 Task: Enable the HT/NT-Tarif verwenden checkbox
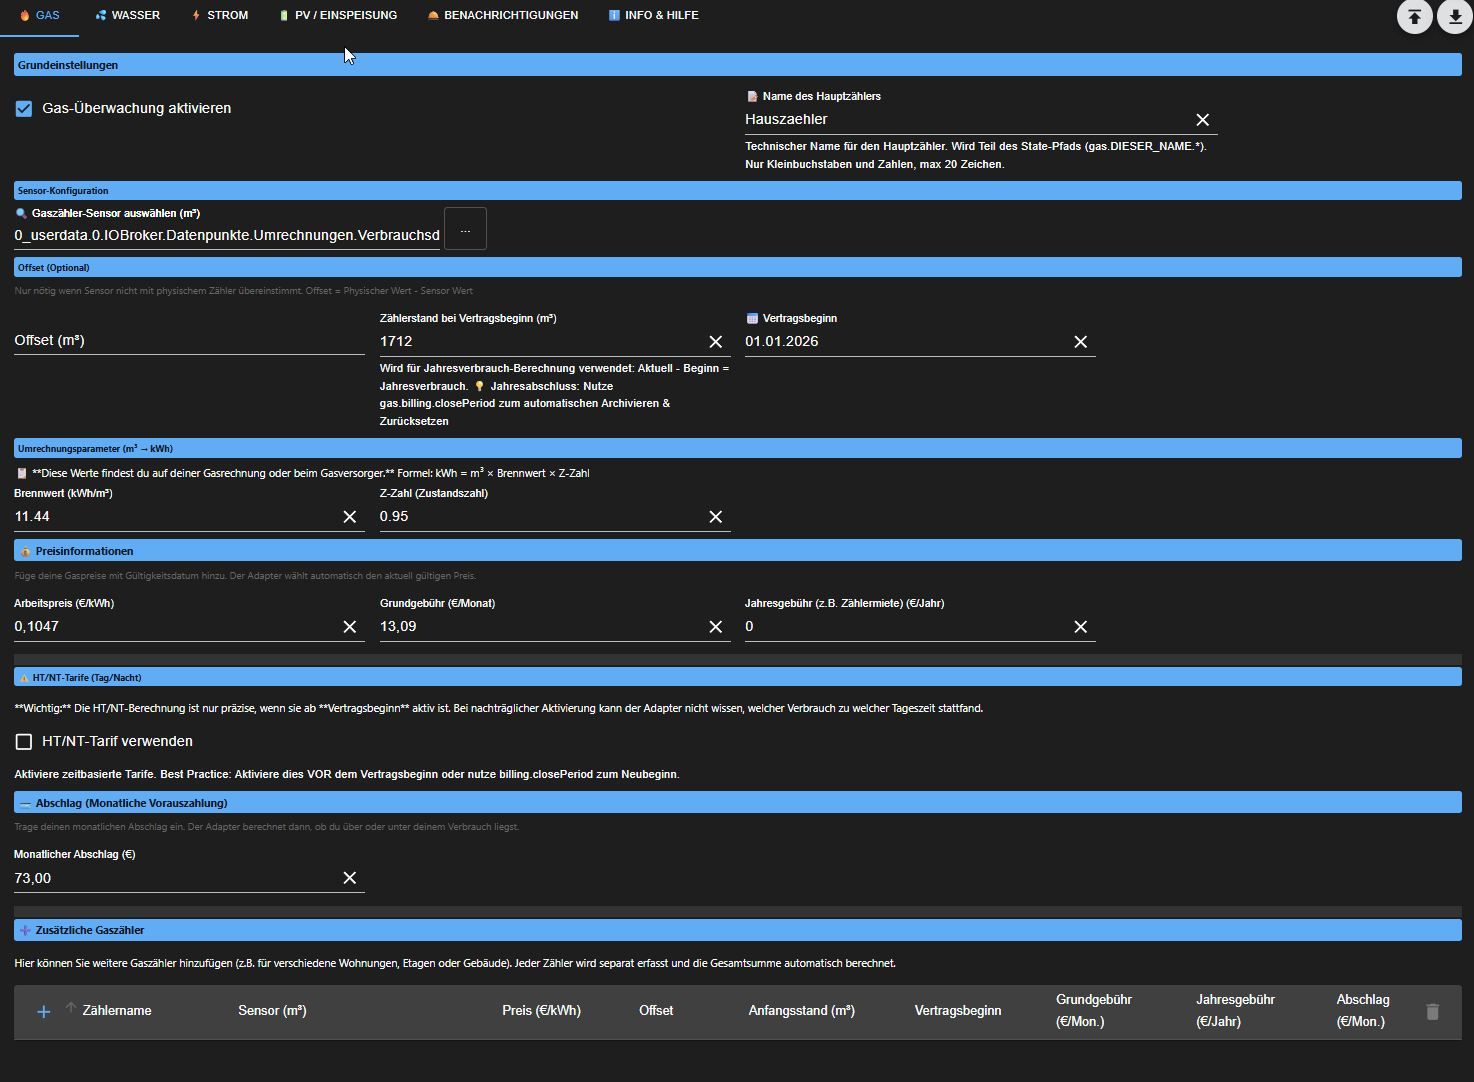(24, 742)
